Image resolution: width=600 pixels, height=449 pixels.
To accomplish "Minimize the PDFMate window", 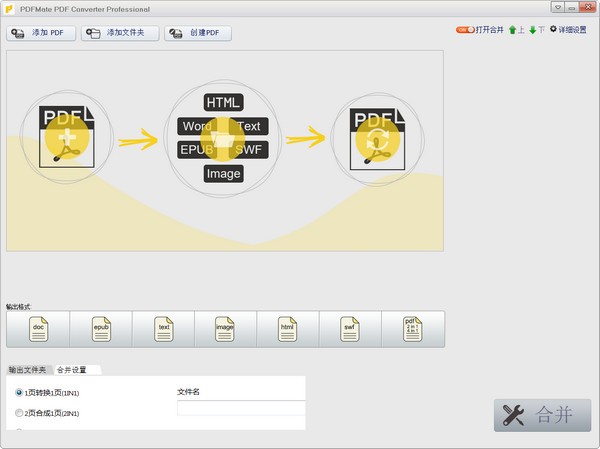I will click(572, 7).
